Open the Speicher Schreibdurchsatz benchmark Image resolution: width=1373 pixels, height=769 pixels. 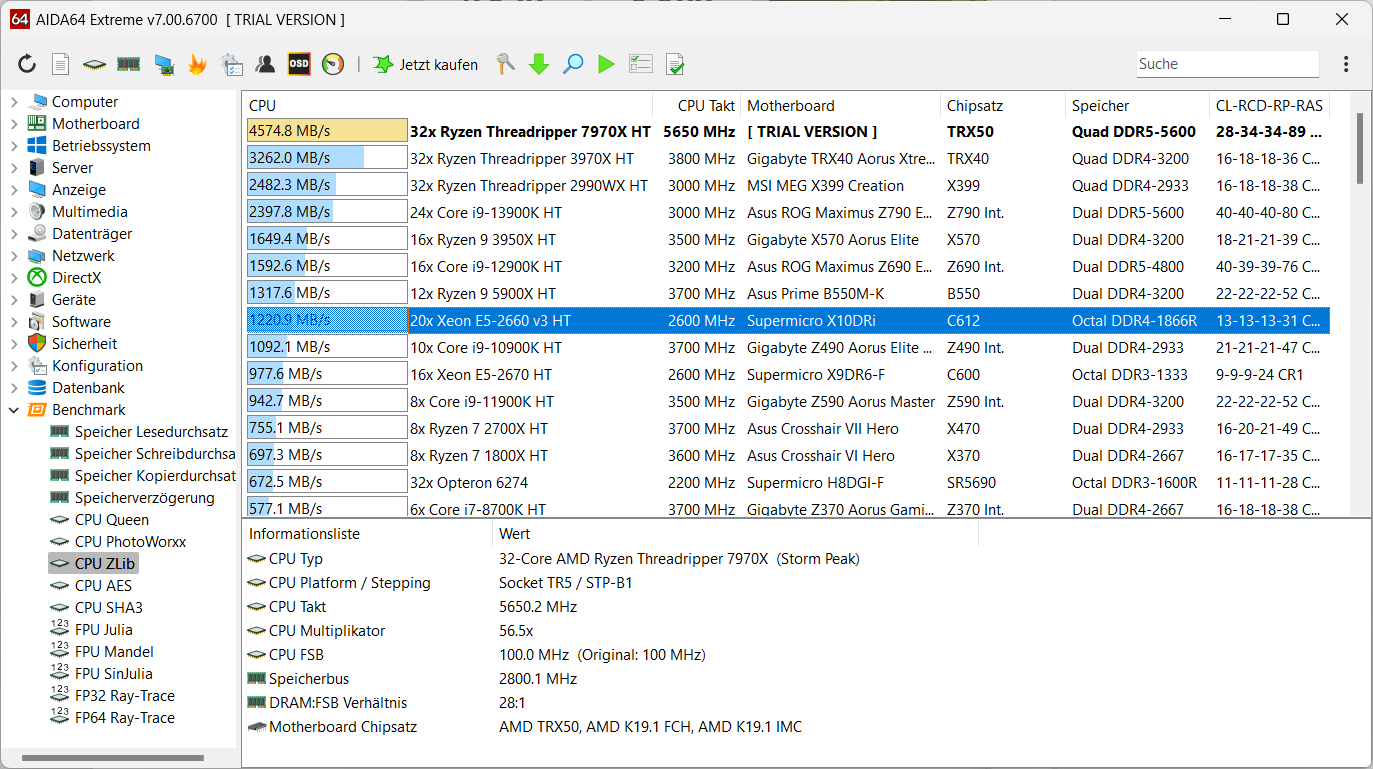point(155,454)
